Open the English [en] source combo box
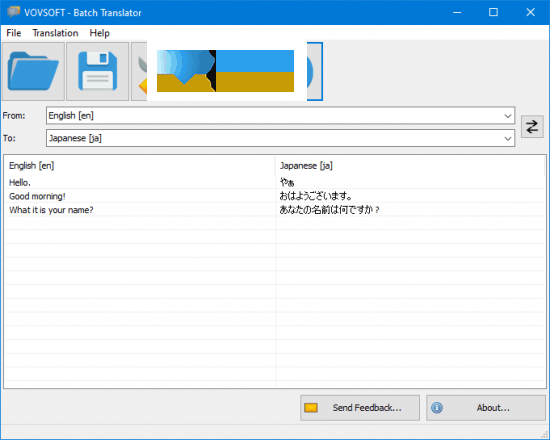Viewport: 550px width, 440px height. [x=280, y=116]
